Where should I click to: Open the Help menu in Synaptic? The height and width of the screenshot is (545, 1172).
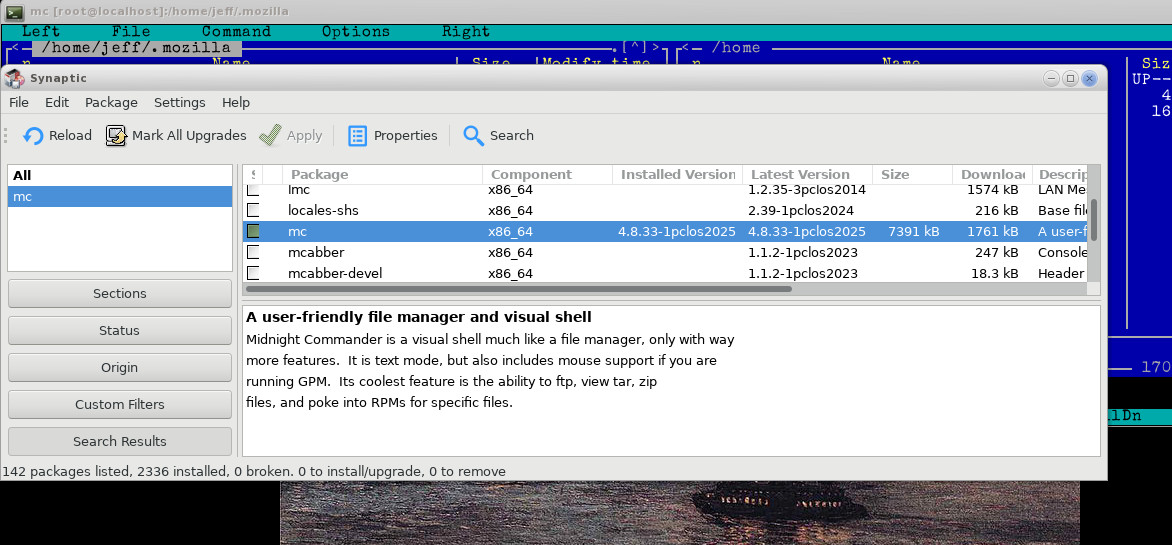(x=236, y=102)
